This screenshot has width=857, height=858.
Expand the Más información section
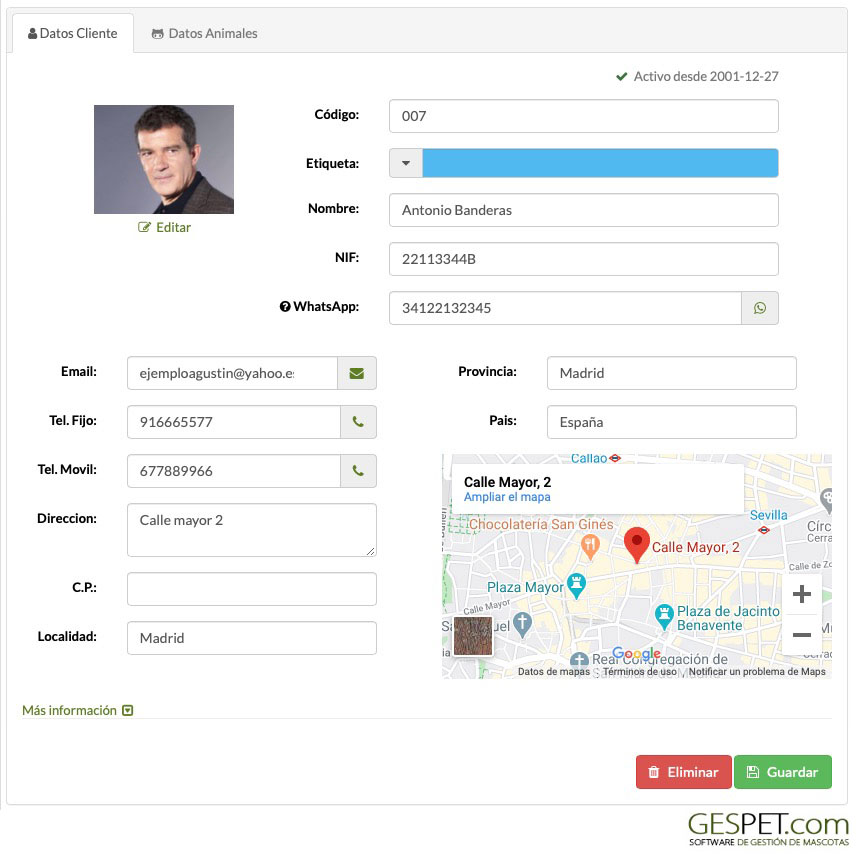click(x=77, y=710)
